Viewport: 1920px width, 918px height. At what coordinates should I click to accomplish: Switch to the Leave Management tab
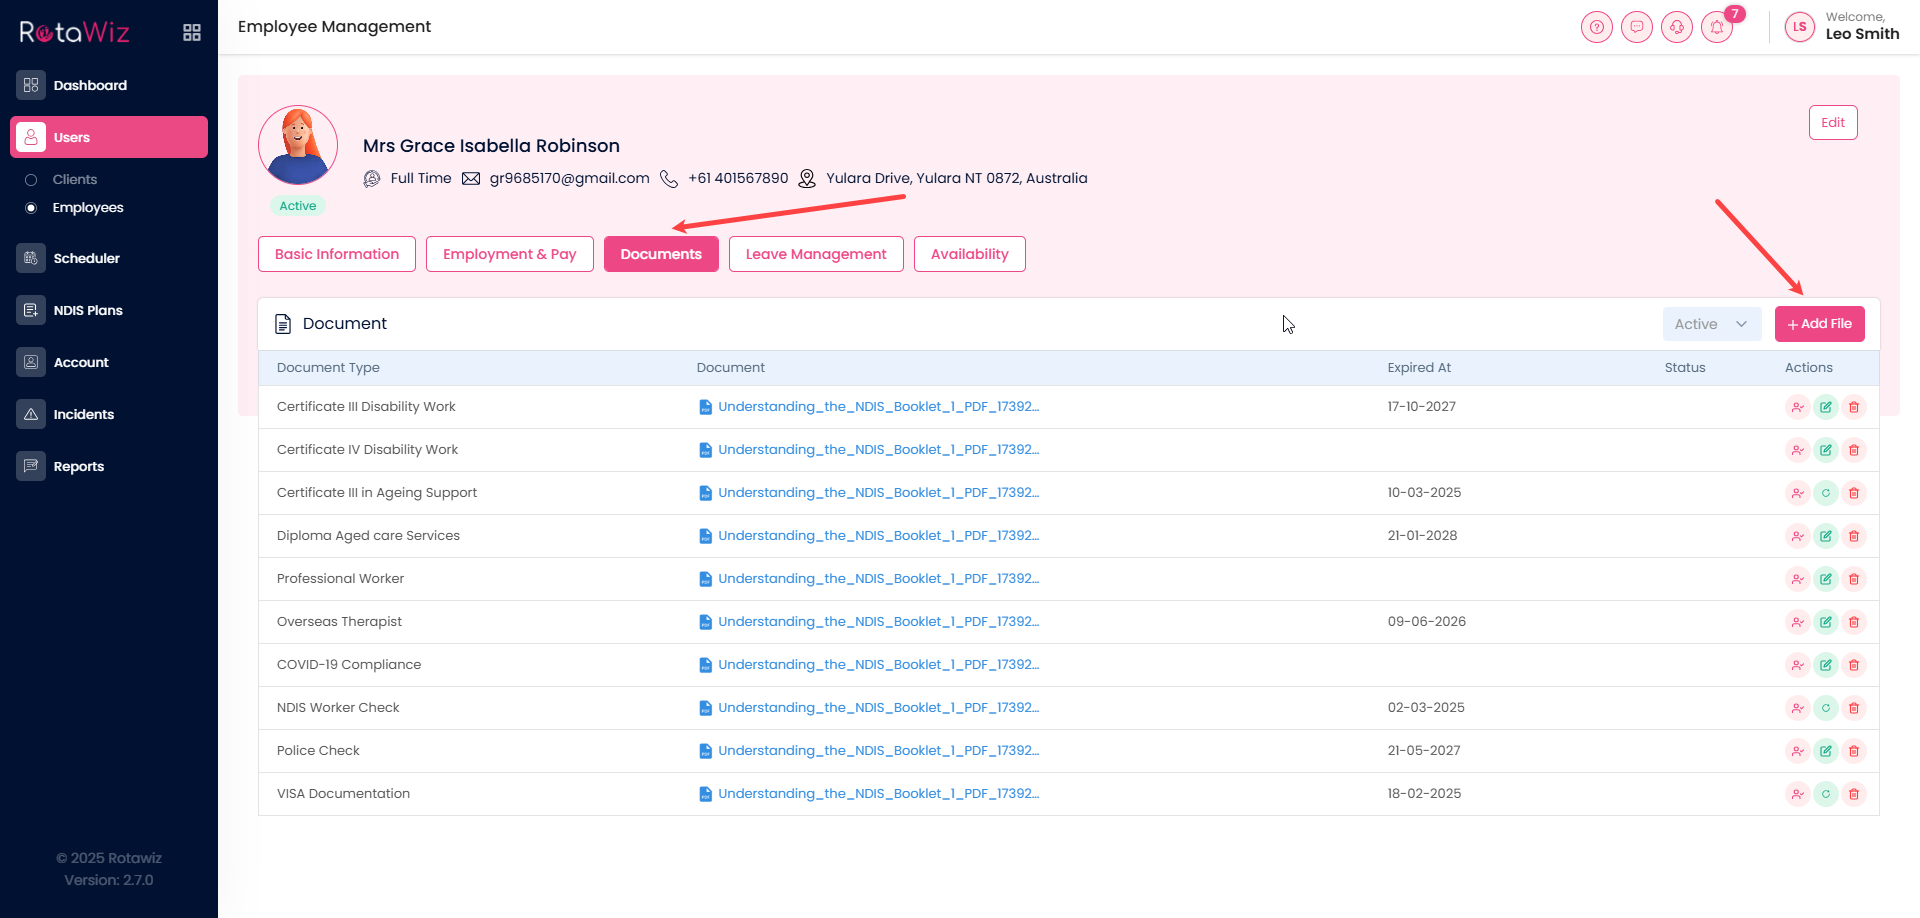(816, 254)
